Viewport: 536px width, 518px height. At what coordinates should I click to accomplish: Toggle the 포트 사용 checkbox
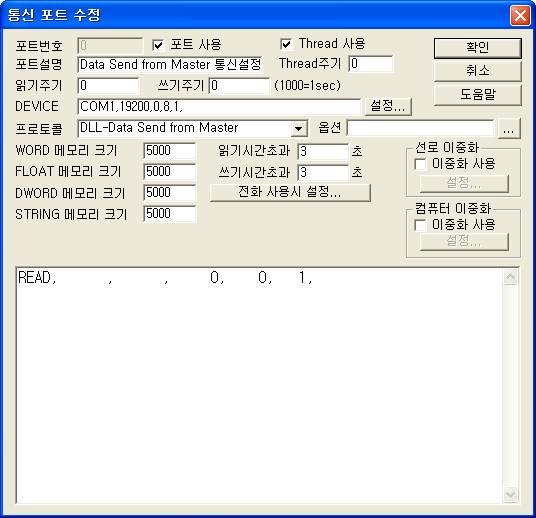[158, 45]
